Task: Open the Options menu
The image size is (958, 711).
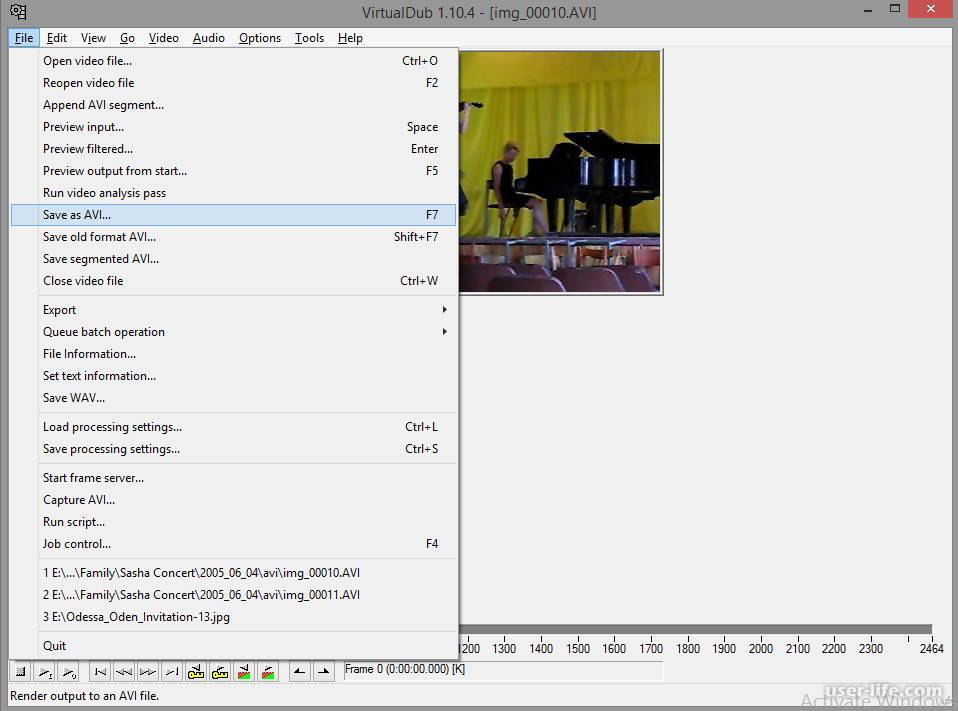Action: coord(260,38)
